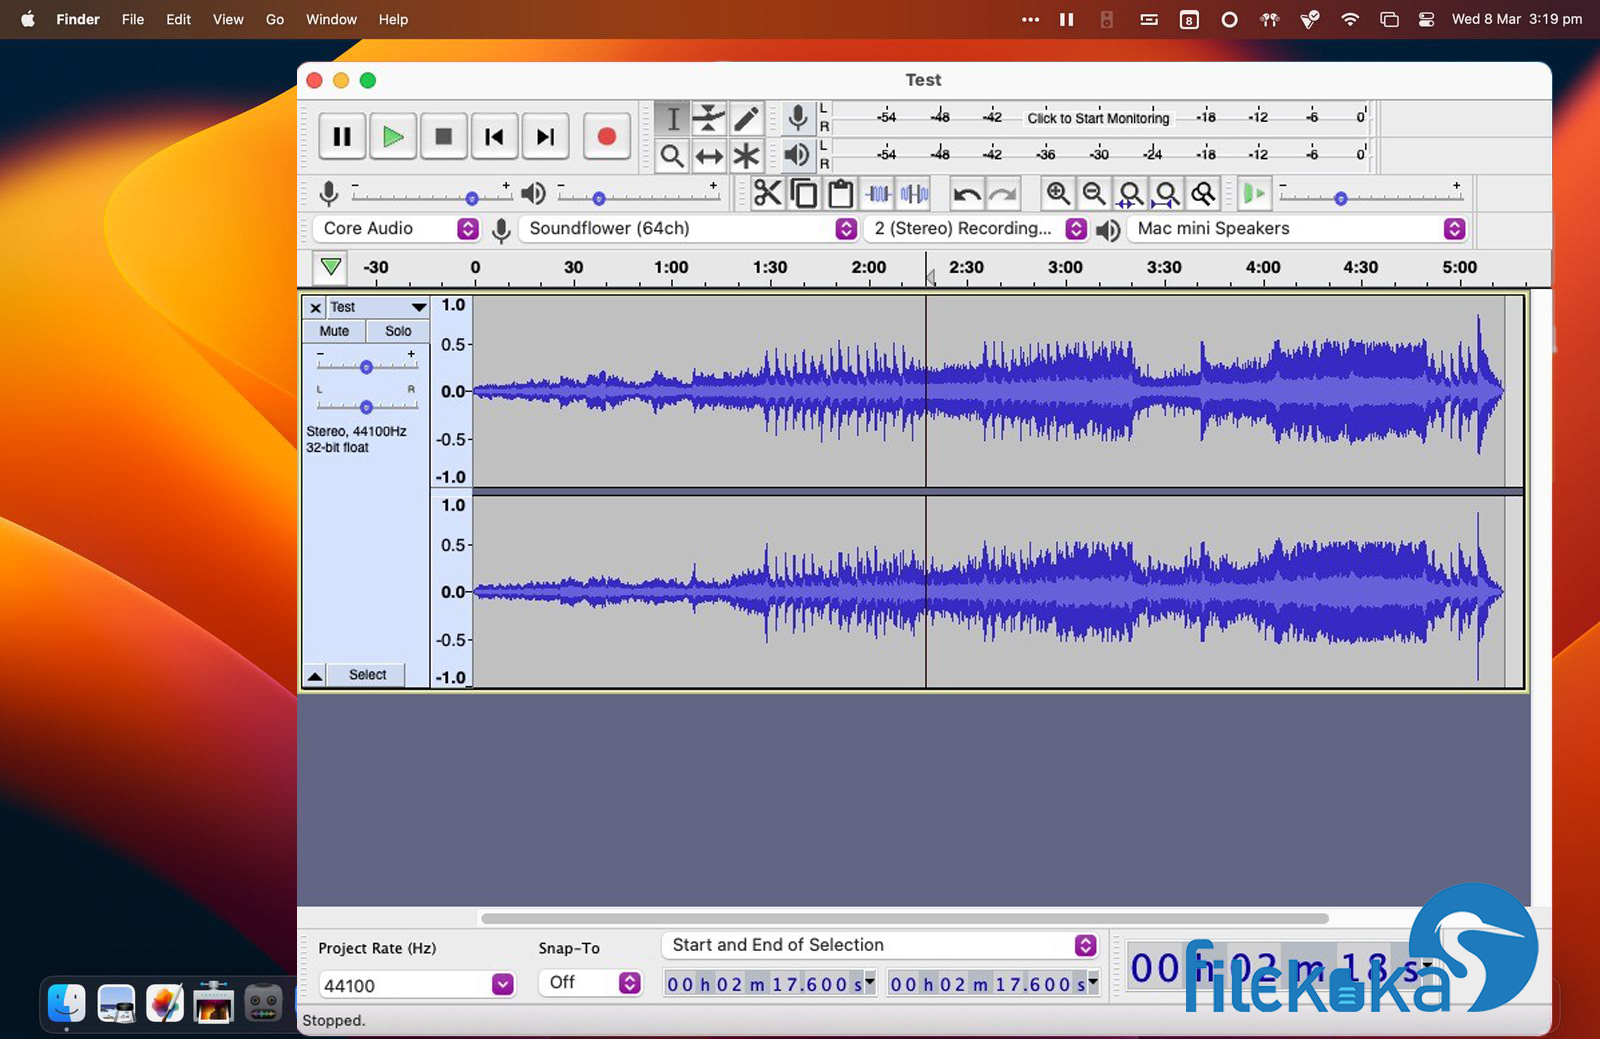
Task: Click the Zoom Toggle icon
Action: [x=1203, y=193]
